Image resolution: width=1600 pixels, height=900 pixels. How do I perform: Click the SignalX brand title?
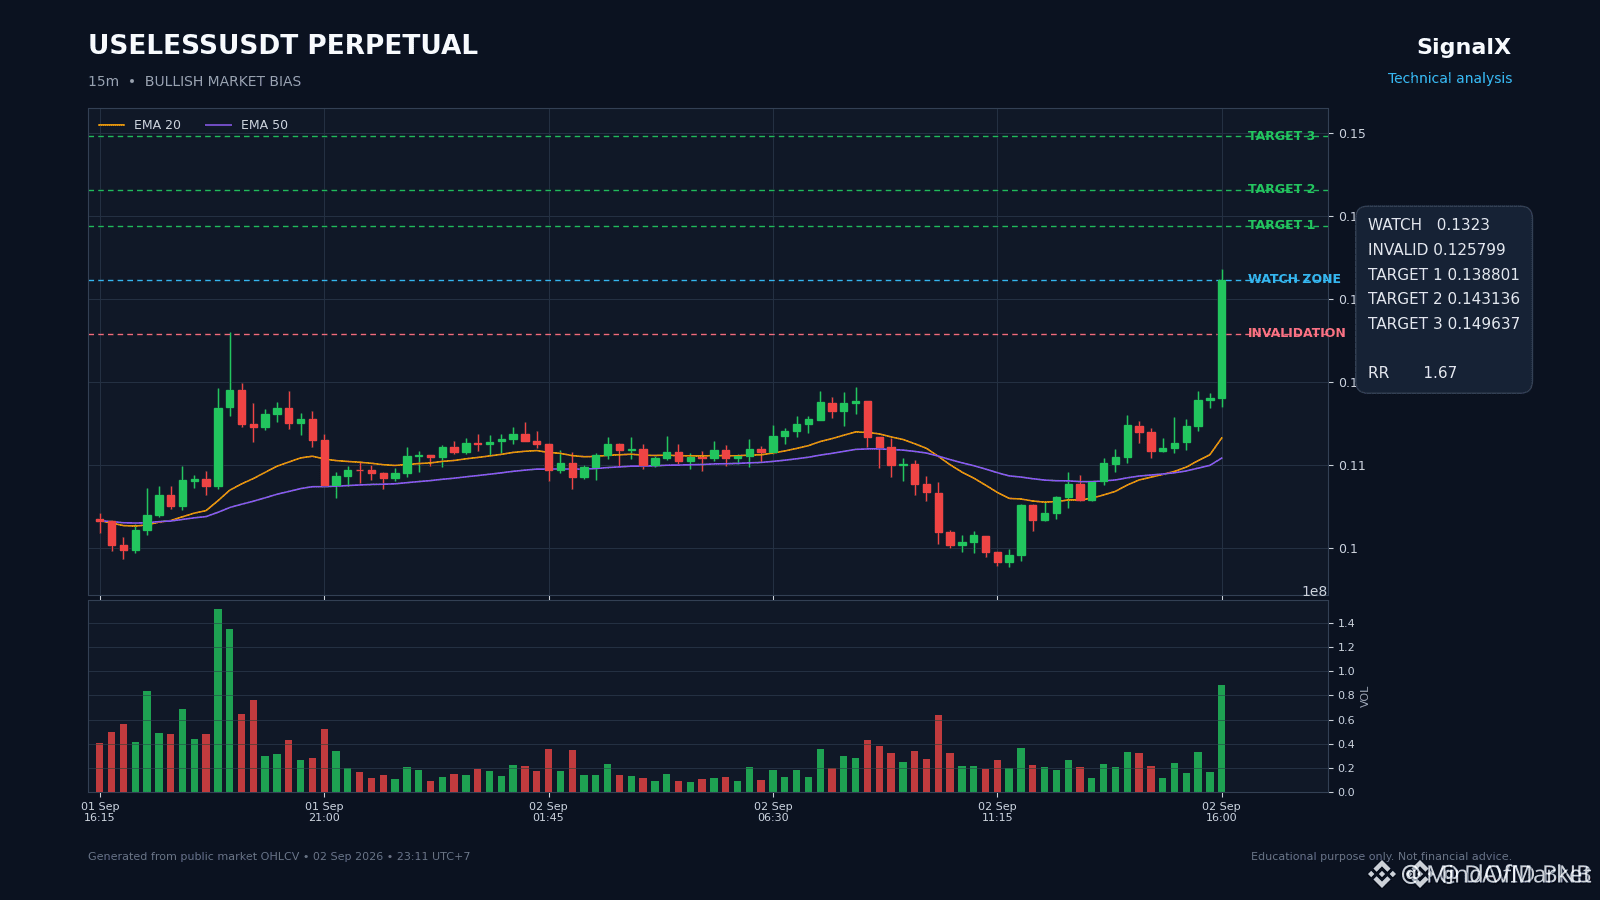pyautogui.click(x=1464, y=47)
